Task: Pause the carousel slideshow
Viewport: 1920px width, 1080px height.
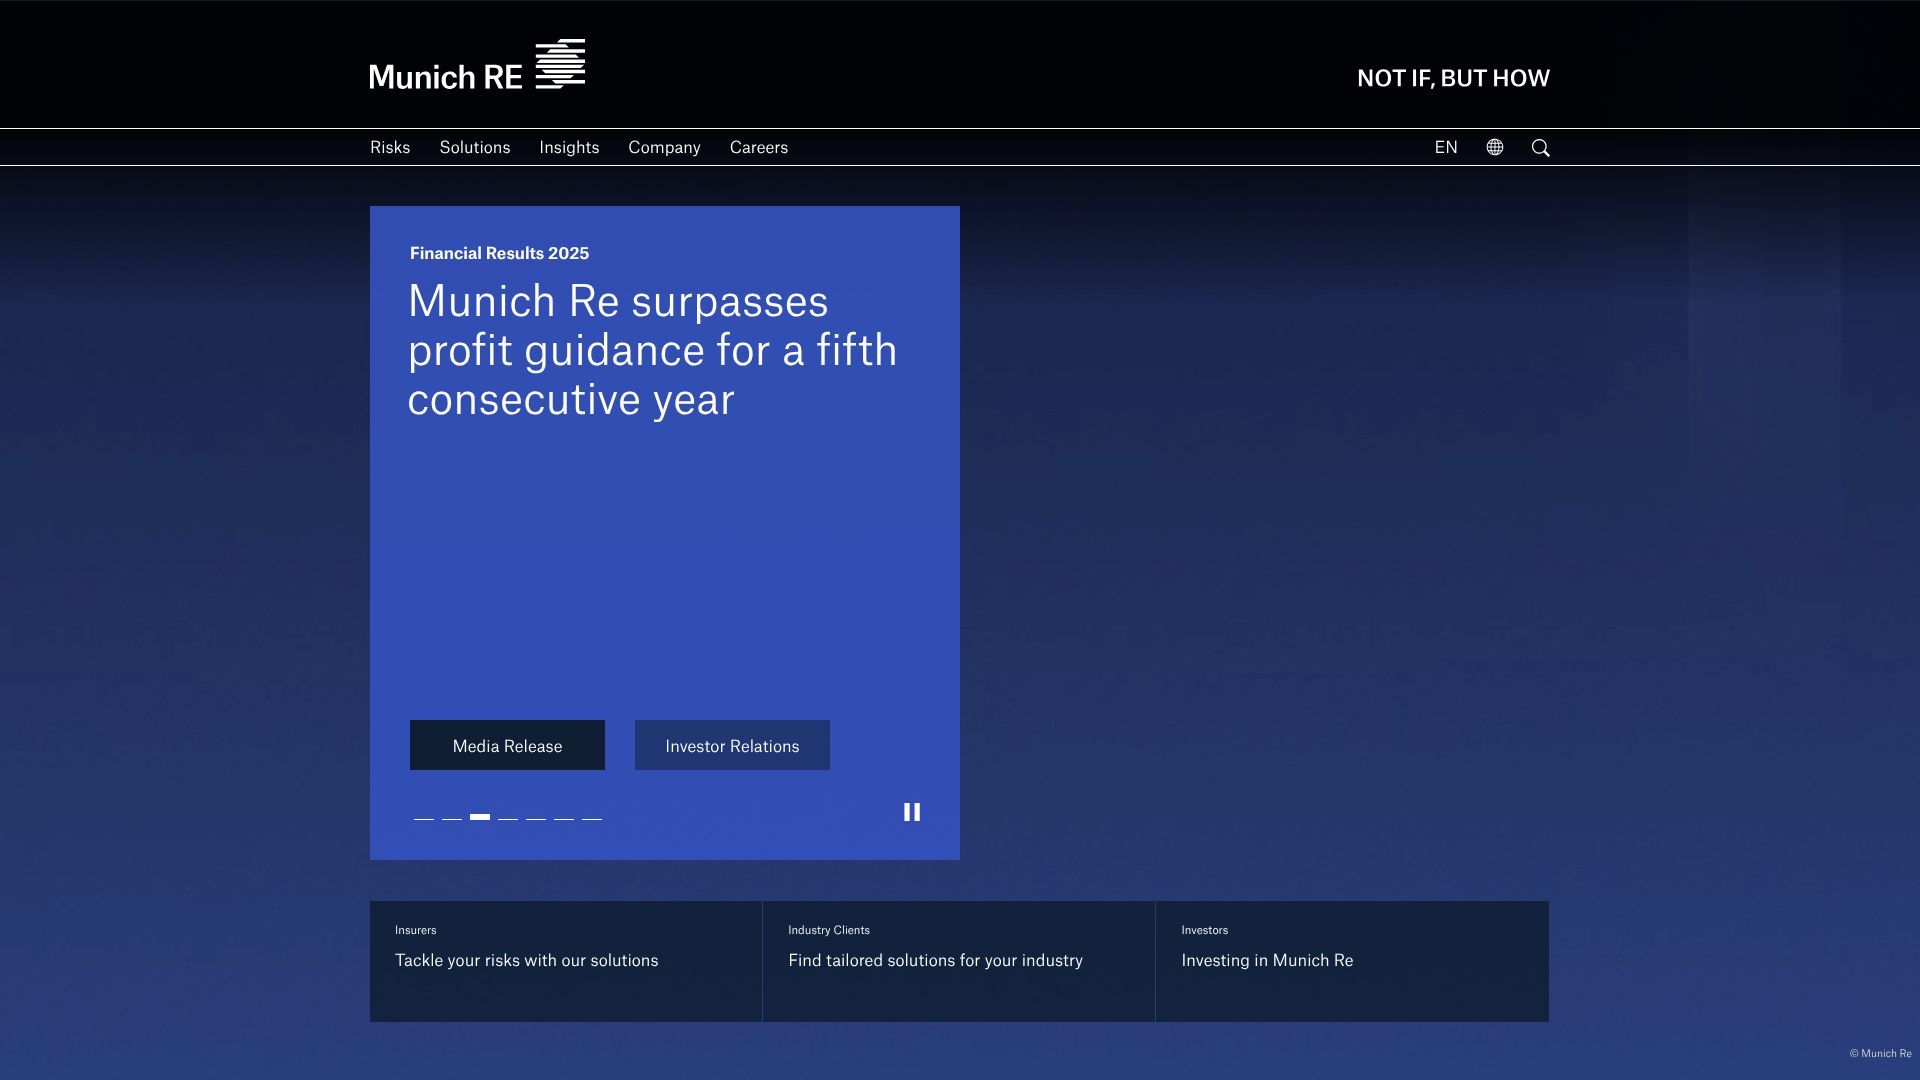Action: pyautogui.click(x=911, y=812)
